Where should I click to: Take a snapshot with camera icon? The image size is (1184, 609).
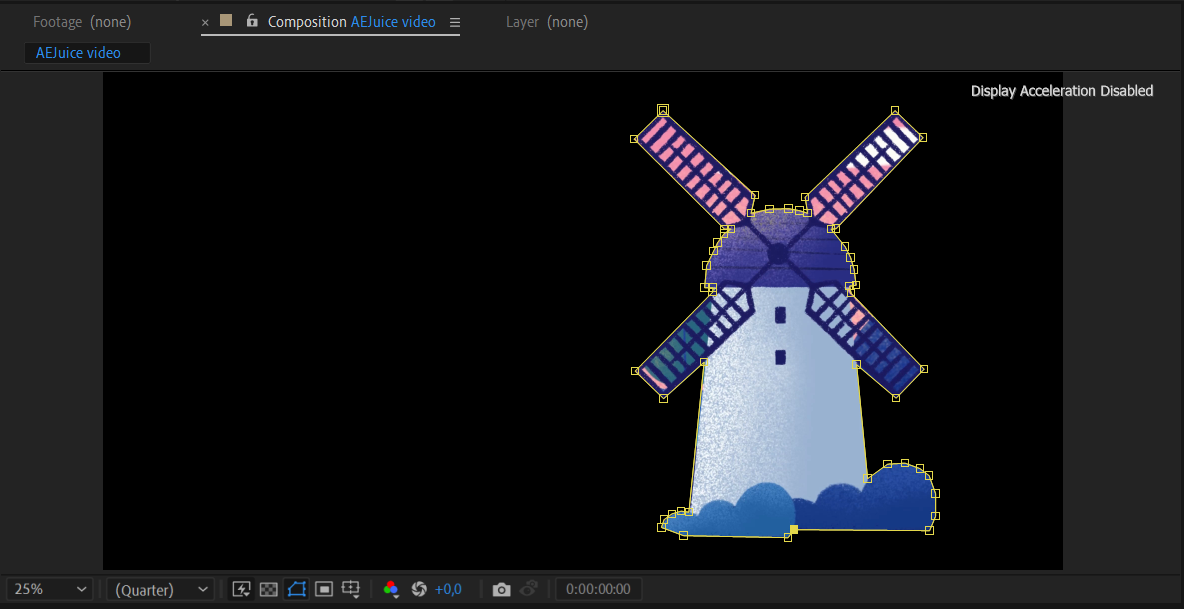tap(502, 589)
